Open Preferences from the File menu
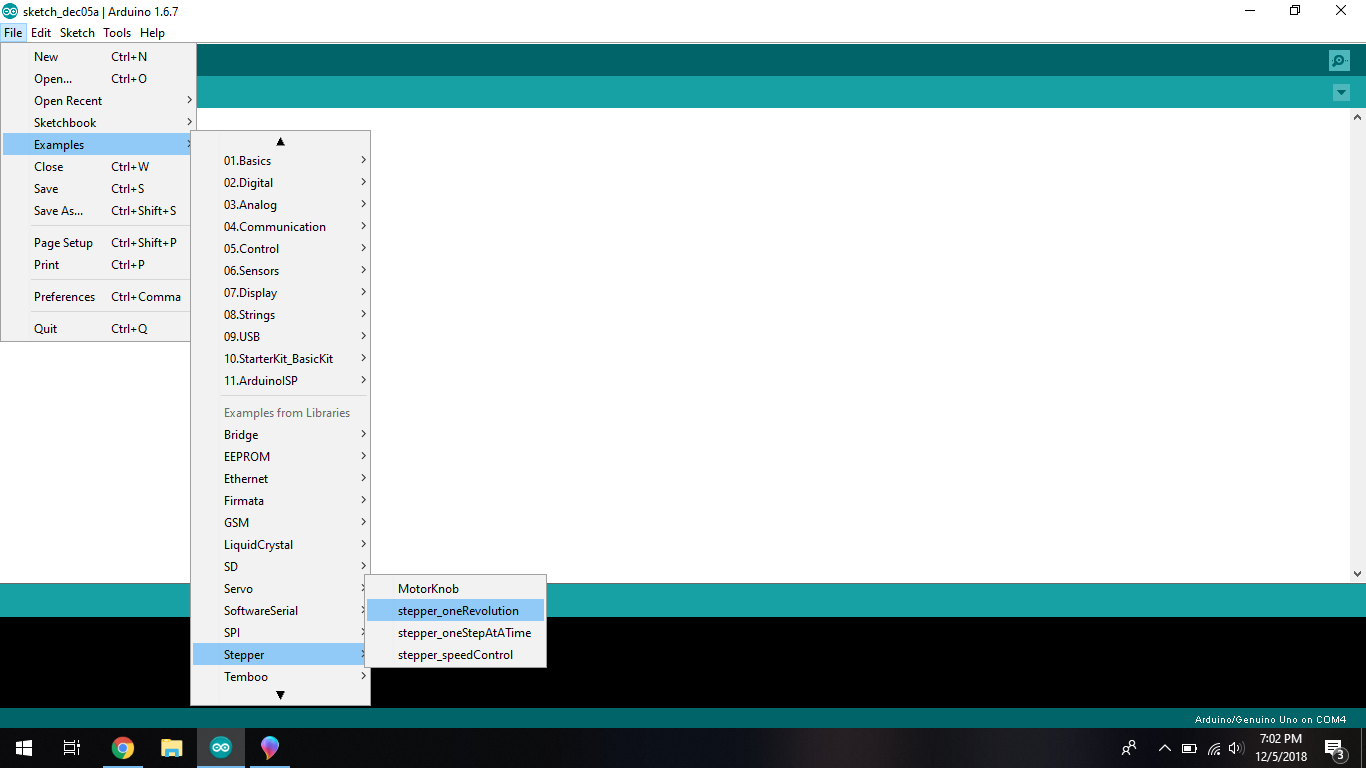The width and height of the screenshot is (1366, 768). (98, 297)
